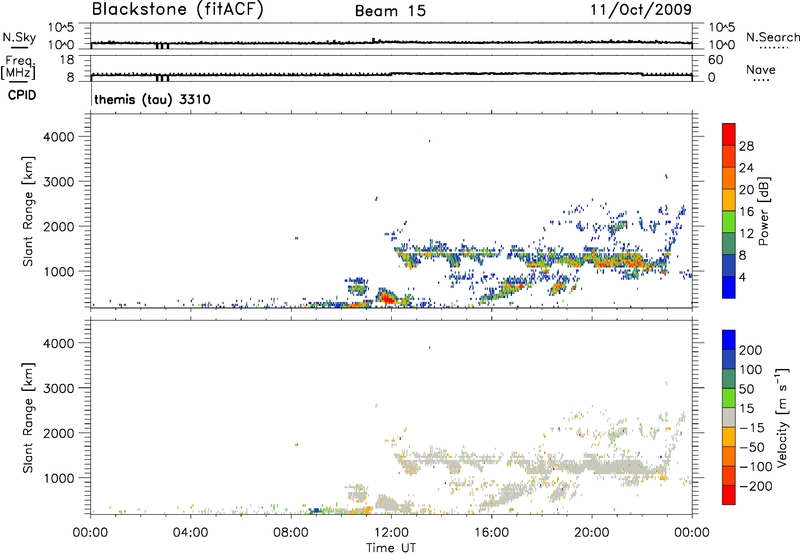Screen dimensions: 800x554
Task: Select the "-200" label on Velocity colorbar
Action: pyautogui.click(x=756, y=486)
